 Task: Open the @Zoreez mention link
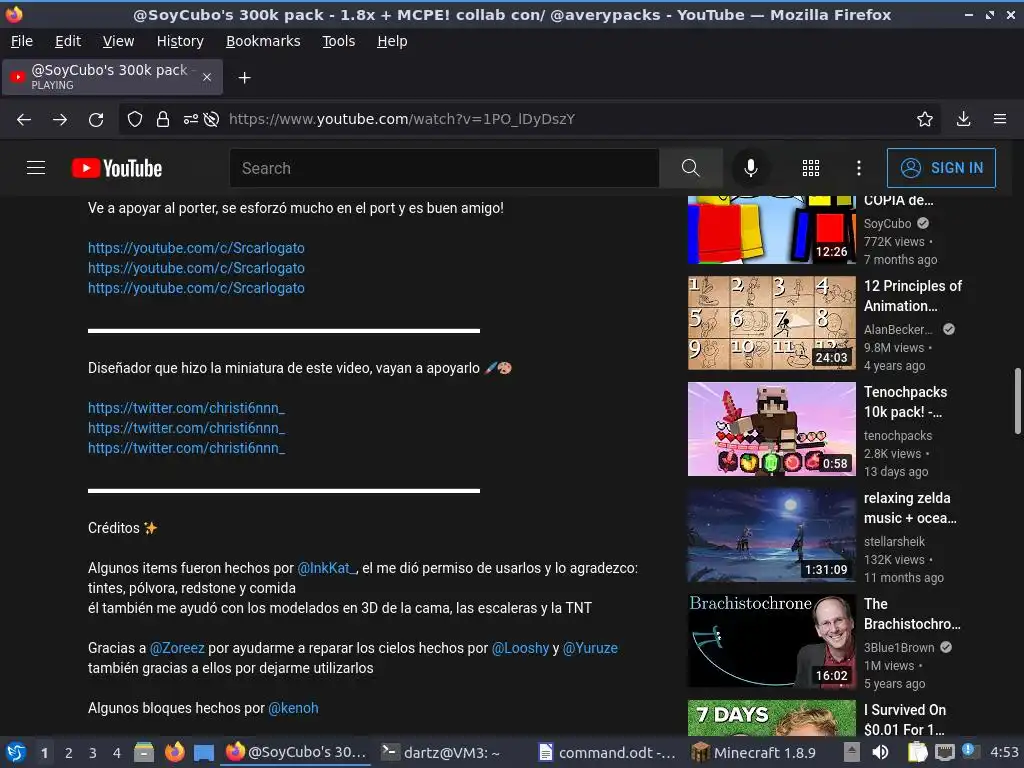177,648
